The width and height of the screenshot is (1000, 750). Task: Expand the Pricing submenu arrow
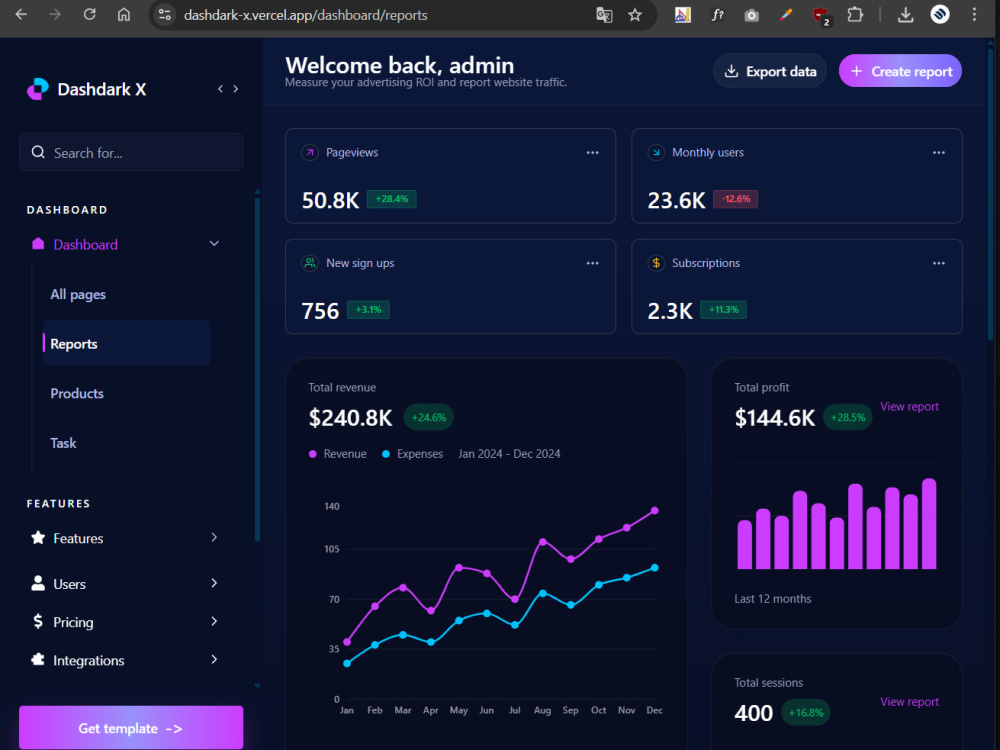pos(214,621)
